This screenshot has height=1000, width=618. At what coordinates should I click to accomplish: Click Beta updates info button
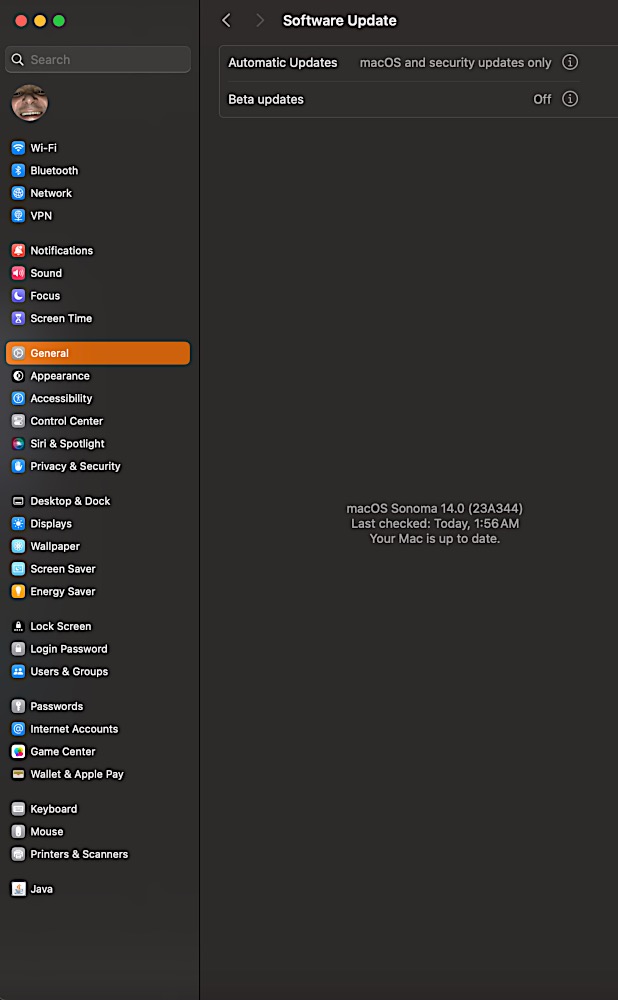tap(570, 99)
